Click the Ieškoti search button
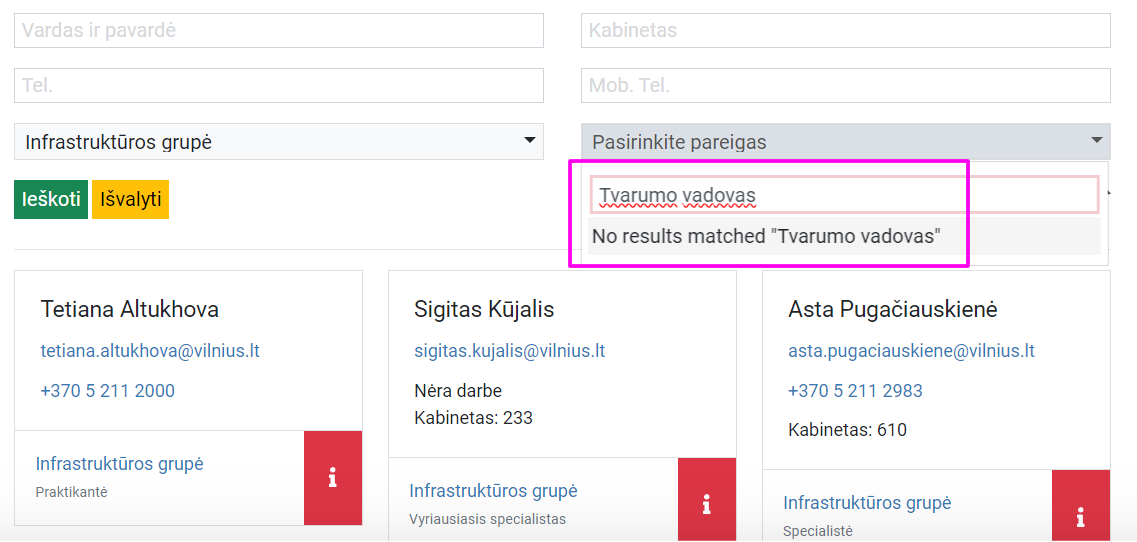 click(x=50, y=199)
